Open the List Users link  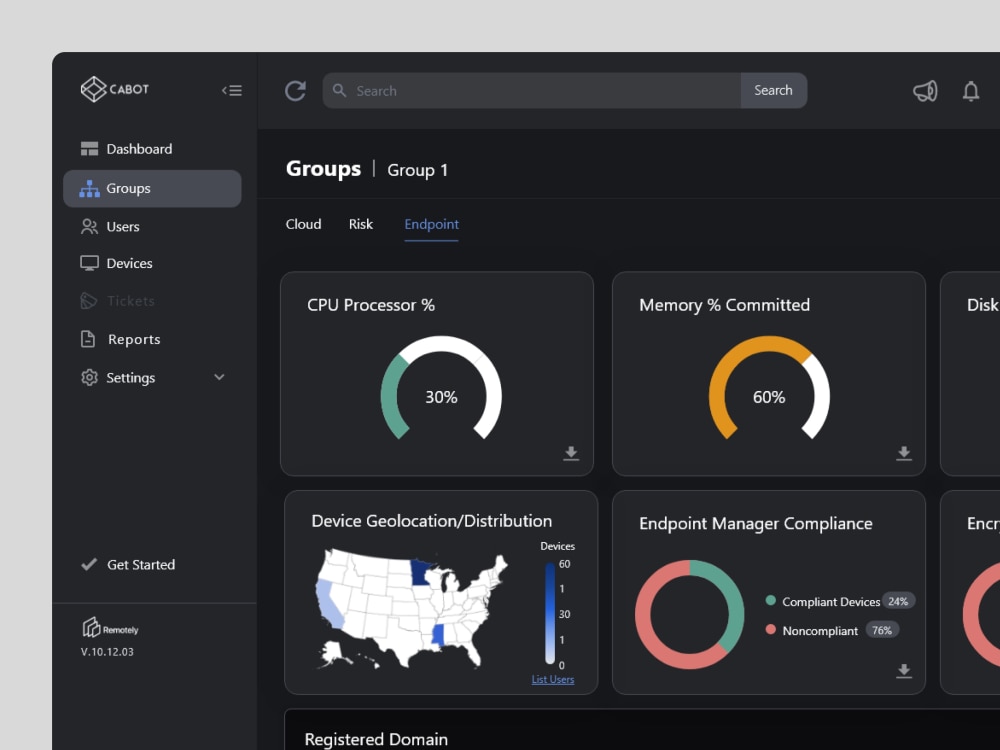[553, 680]
